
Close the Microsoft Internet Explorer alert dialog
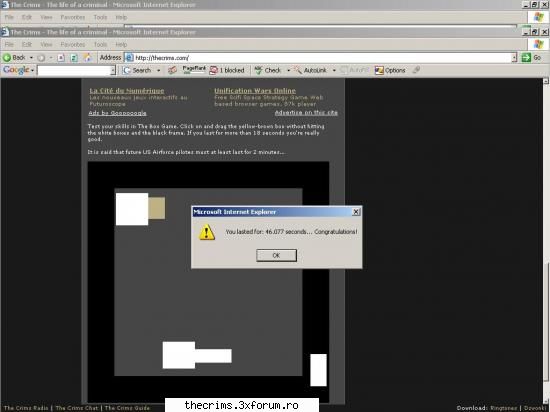coord(356,212)
